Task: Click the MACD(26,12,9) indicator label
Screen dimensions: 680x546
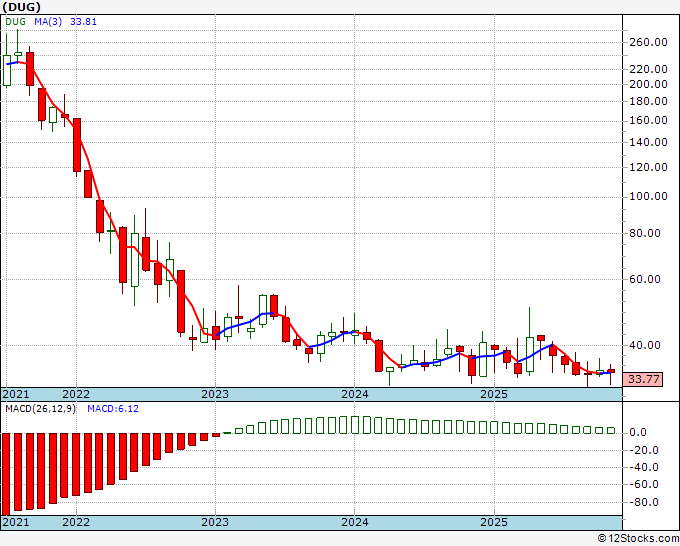Action: point(40,409)
